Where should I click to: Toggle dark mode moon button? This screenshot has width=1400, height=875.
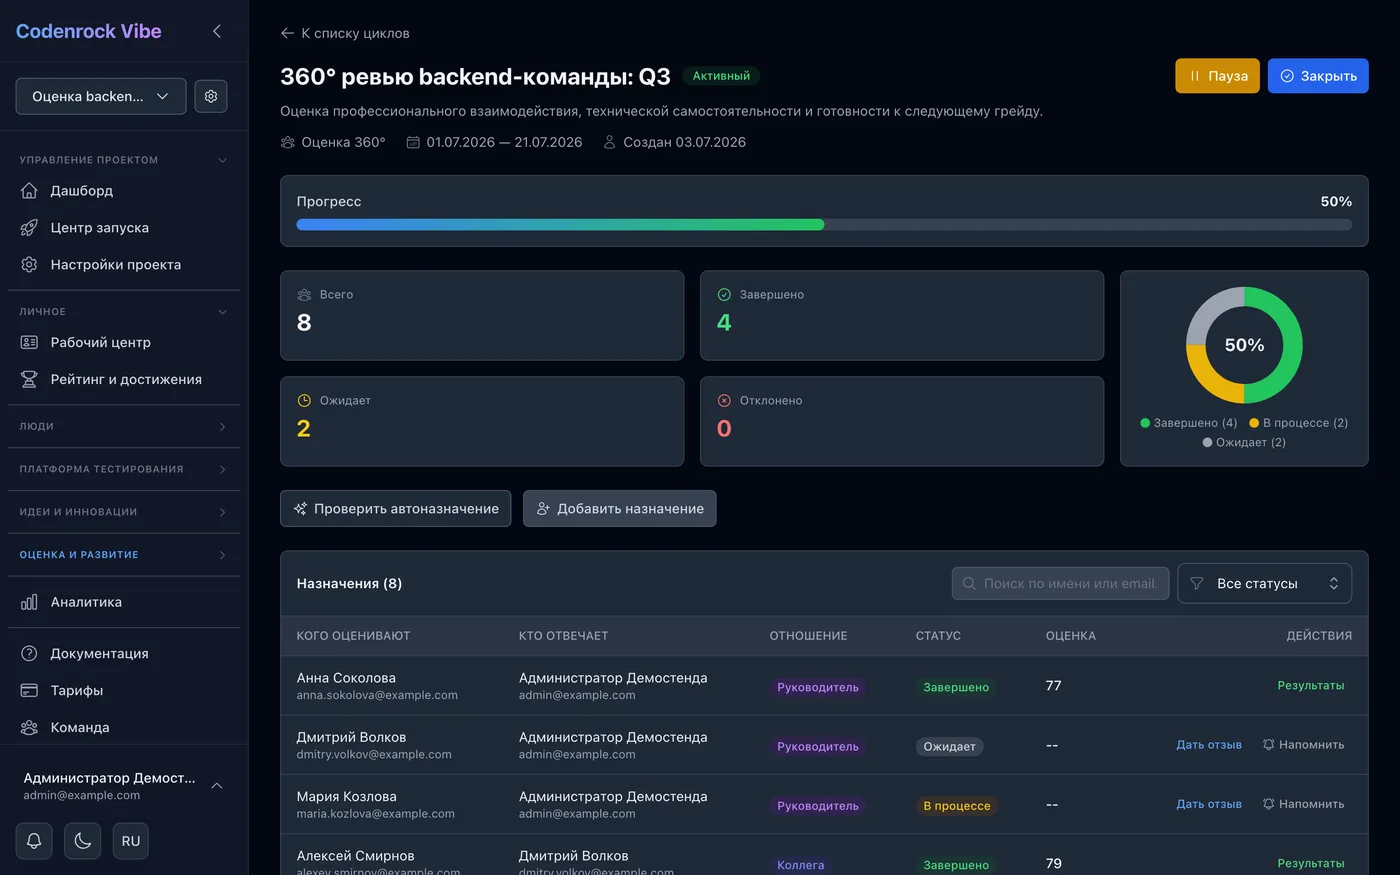[x=82, y=841]
